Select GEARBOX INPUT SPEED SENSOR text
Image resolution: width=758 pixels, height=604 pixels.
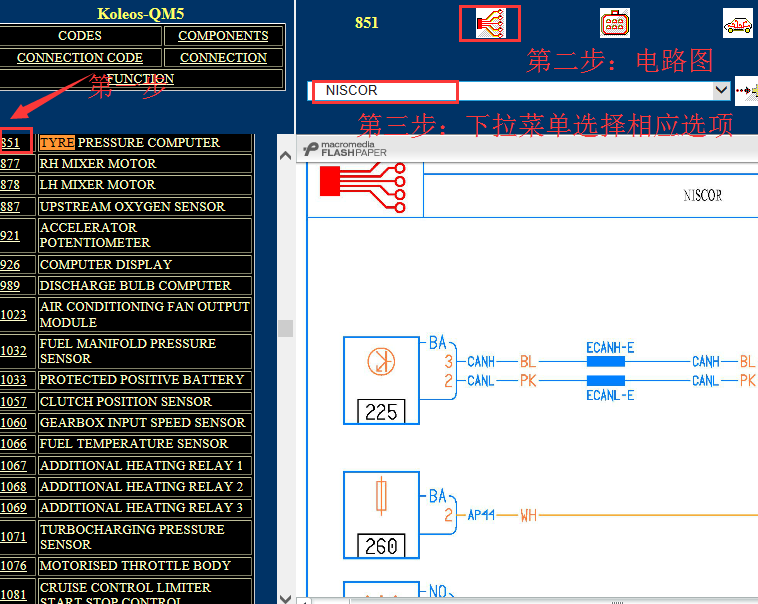[143, 423]
